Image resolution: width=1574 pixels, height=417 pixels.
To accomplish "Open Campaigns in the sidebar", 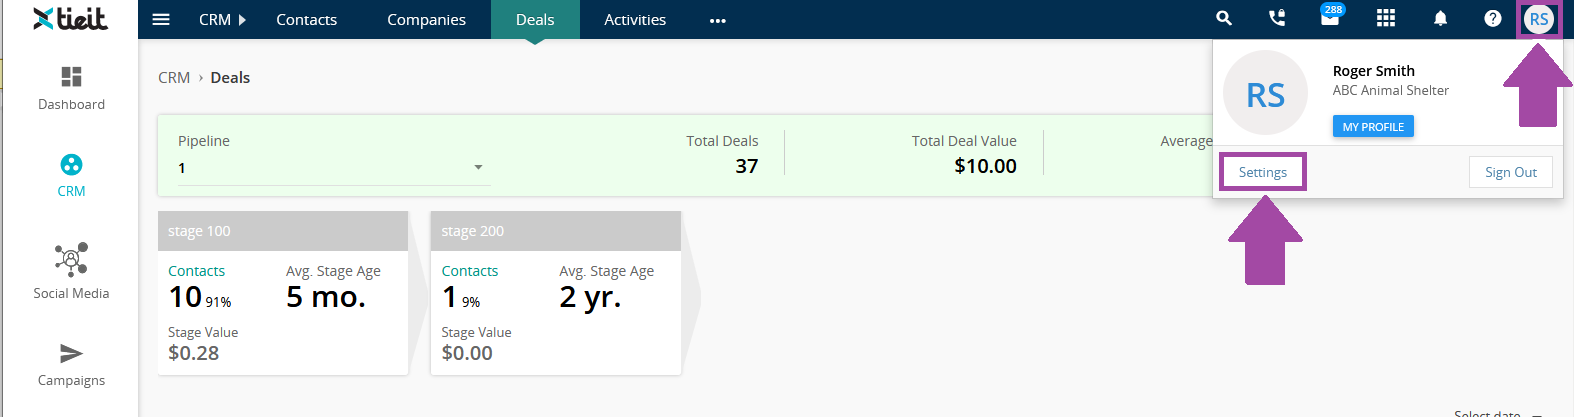I will (x=71, y=365).
